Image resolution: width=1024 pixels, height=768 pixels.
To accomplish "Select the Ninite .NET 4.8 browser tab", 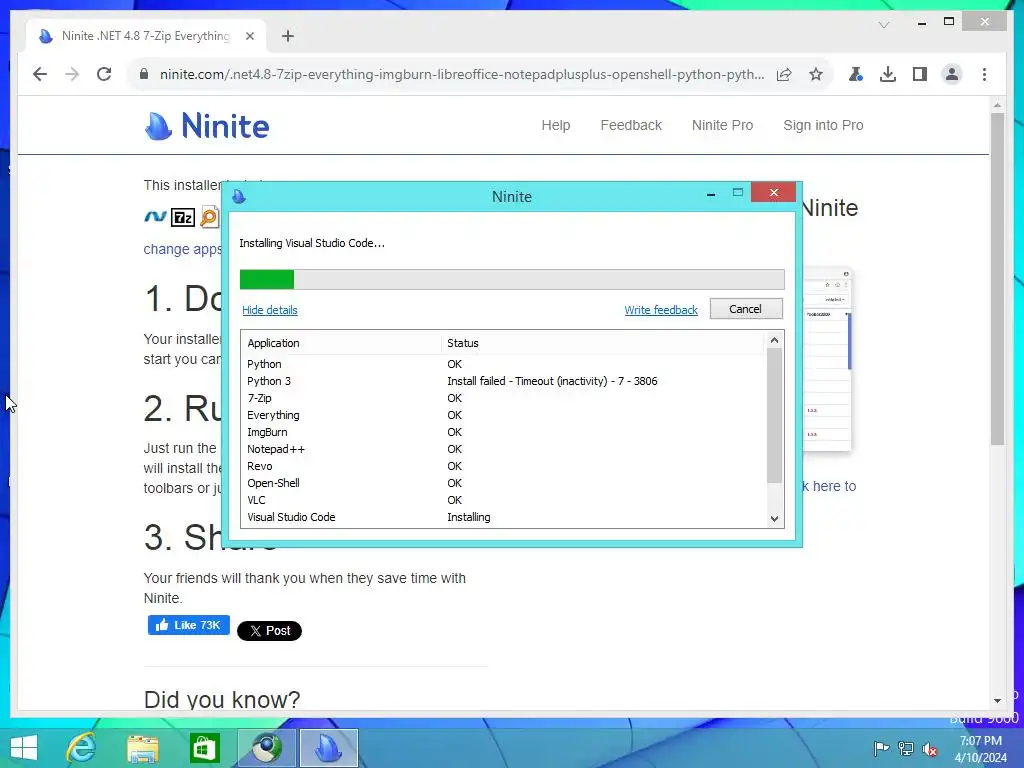I will coord(146,36).
